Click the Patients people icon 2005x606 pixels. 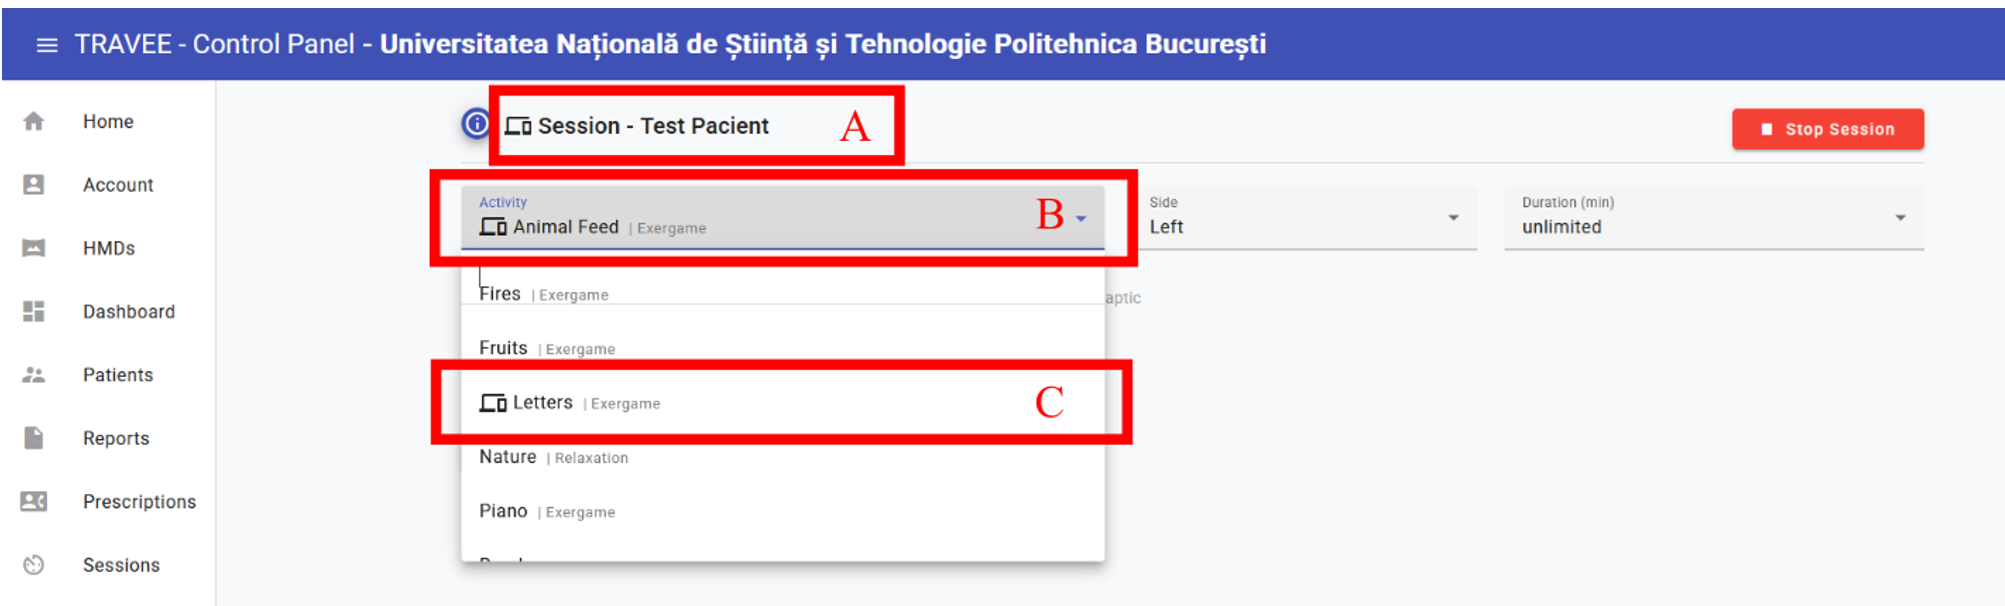[x=34, y=375]
